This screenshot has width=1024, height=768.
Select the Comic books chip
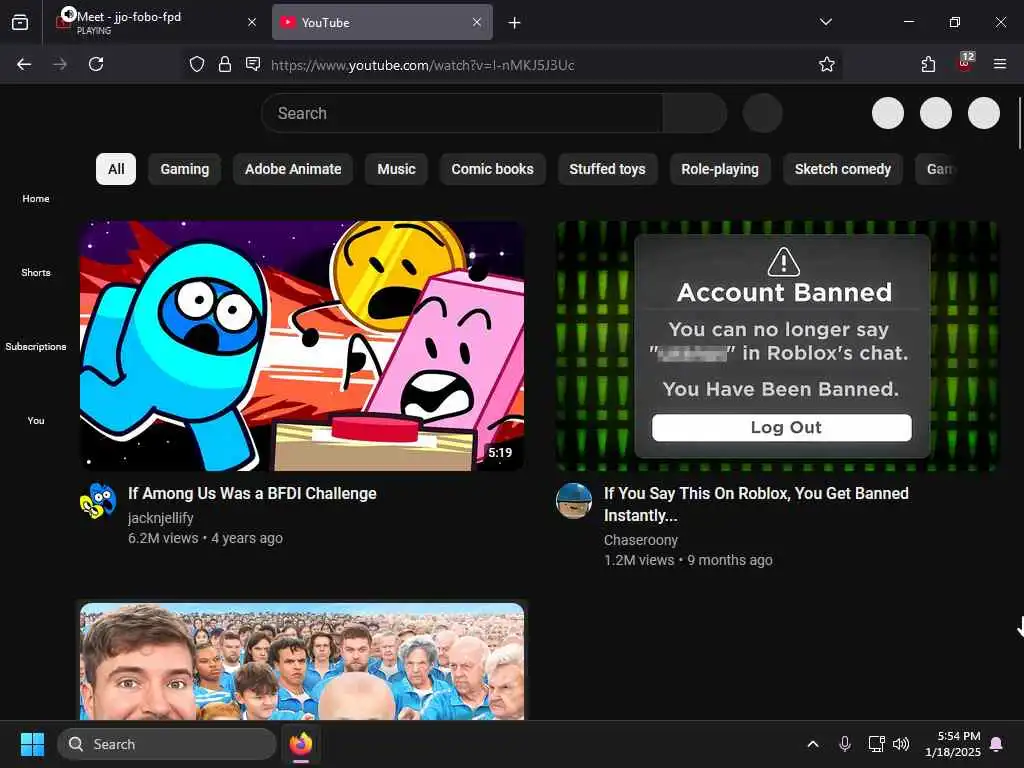492,169
